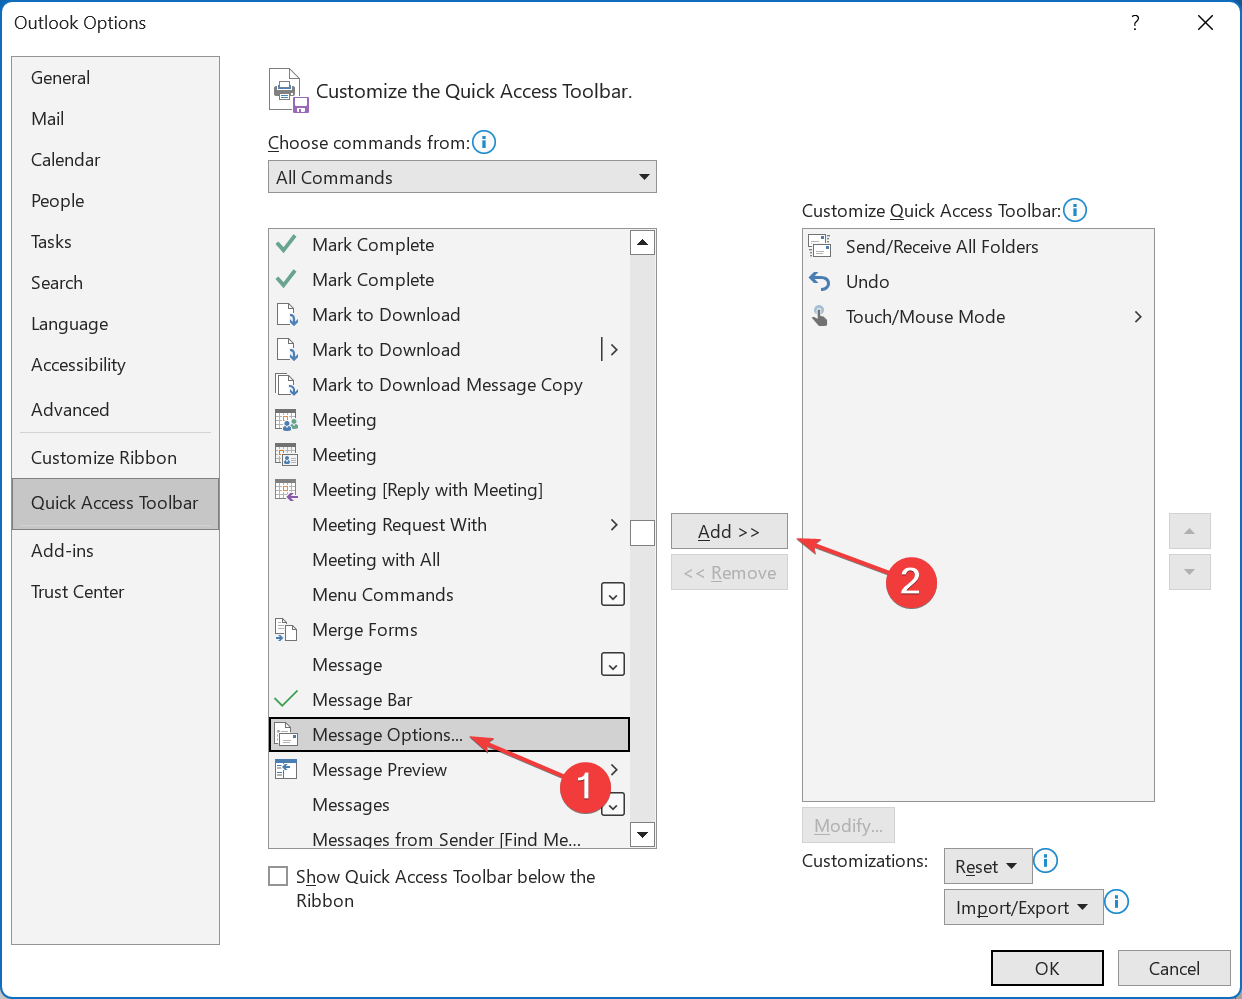Select "Send/Receive All Folders" toolbar entry
Image resolution: width=1242 pixels, height=999 pixels.
pos(978,246)
